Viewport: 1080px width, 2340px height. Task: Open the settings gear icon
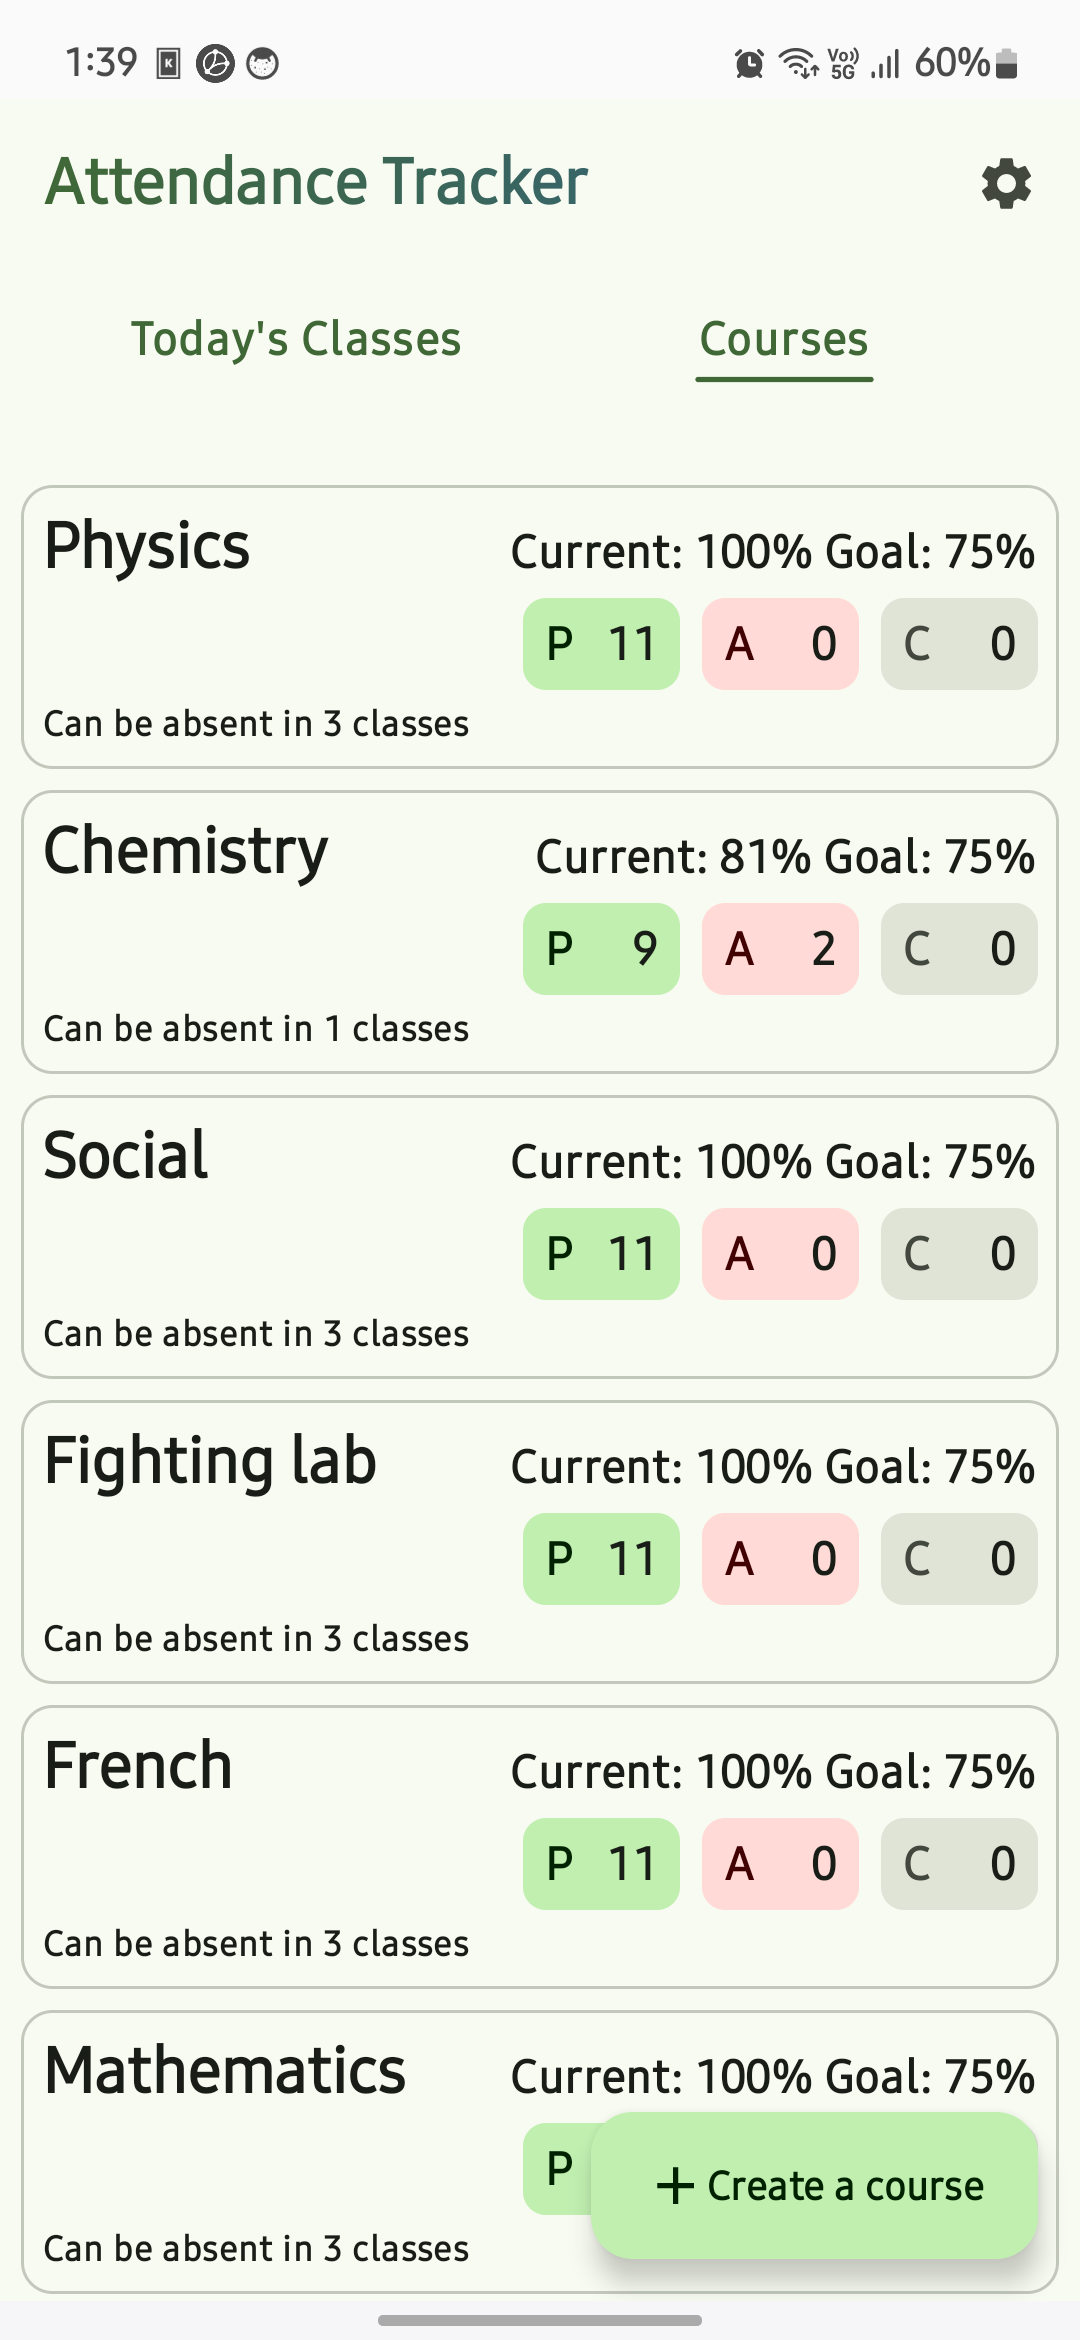coord(1006,184)
